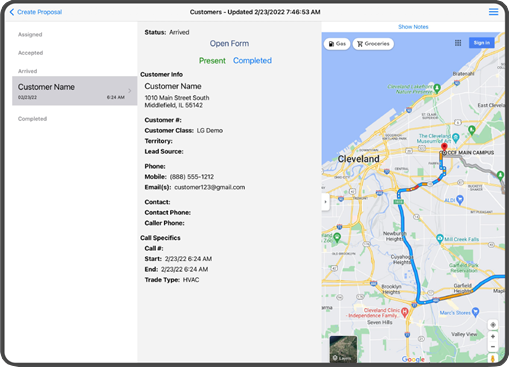This screenshot has height=367, width=509.
Task: Click the red destination pin on map
Action: (x=444, y=147)
